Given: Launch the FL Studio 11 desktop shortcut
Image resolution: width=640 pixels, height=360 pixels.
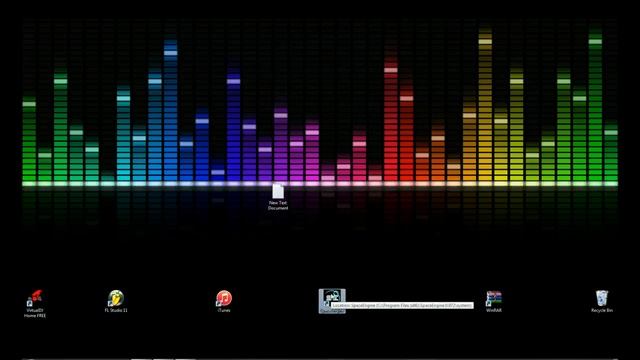Looking at the screenshot, I should click(x=116, y=301).
